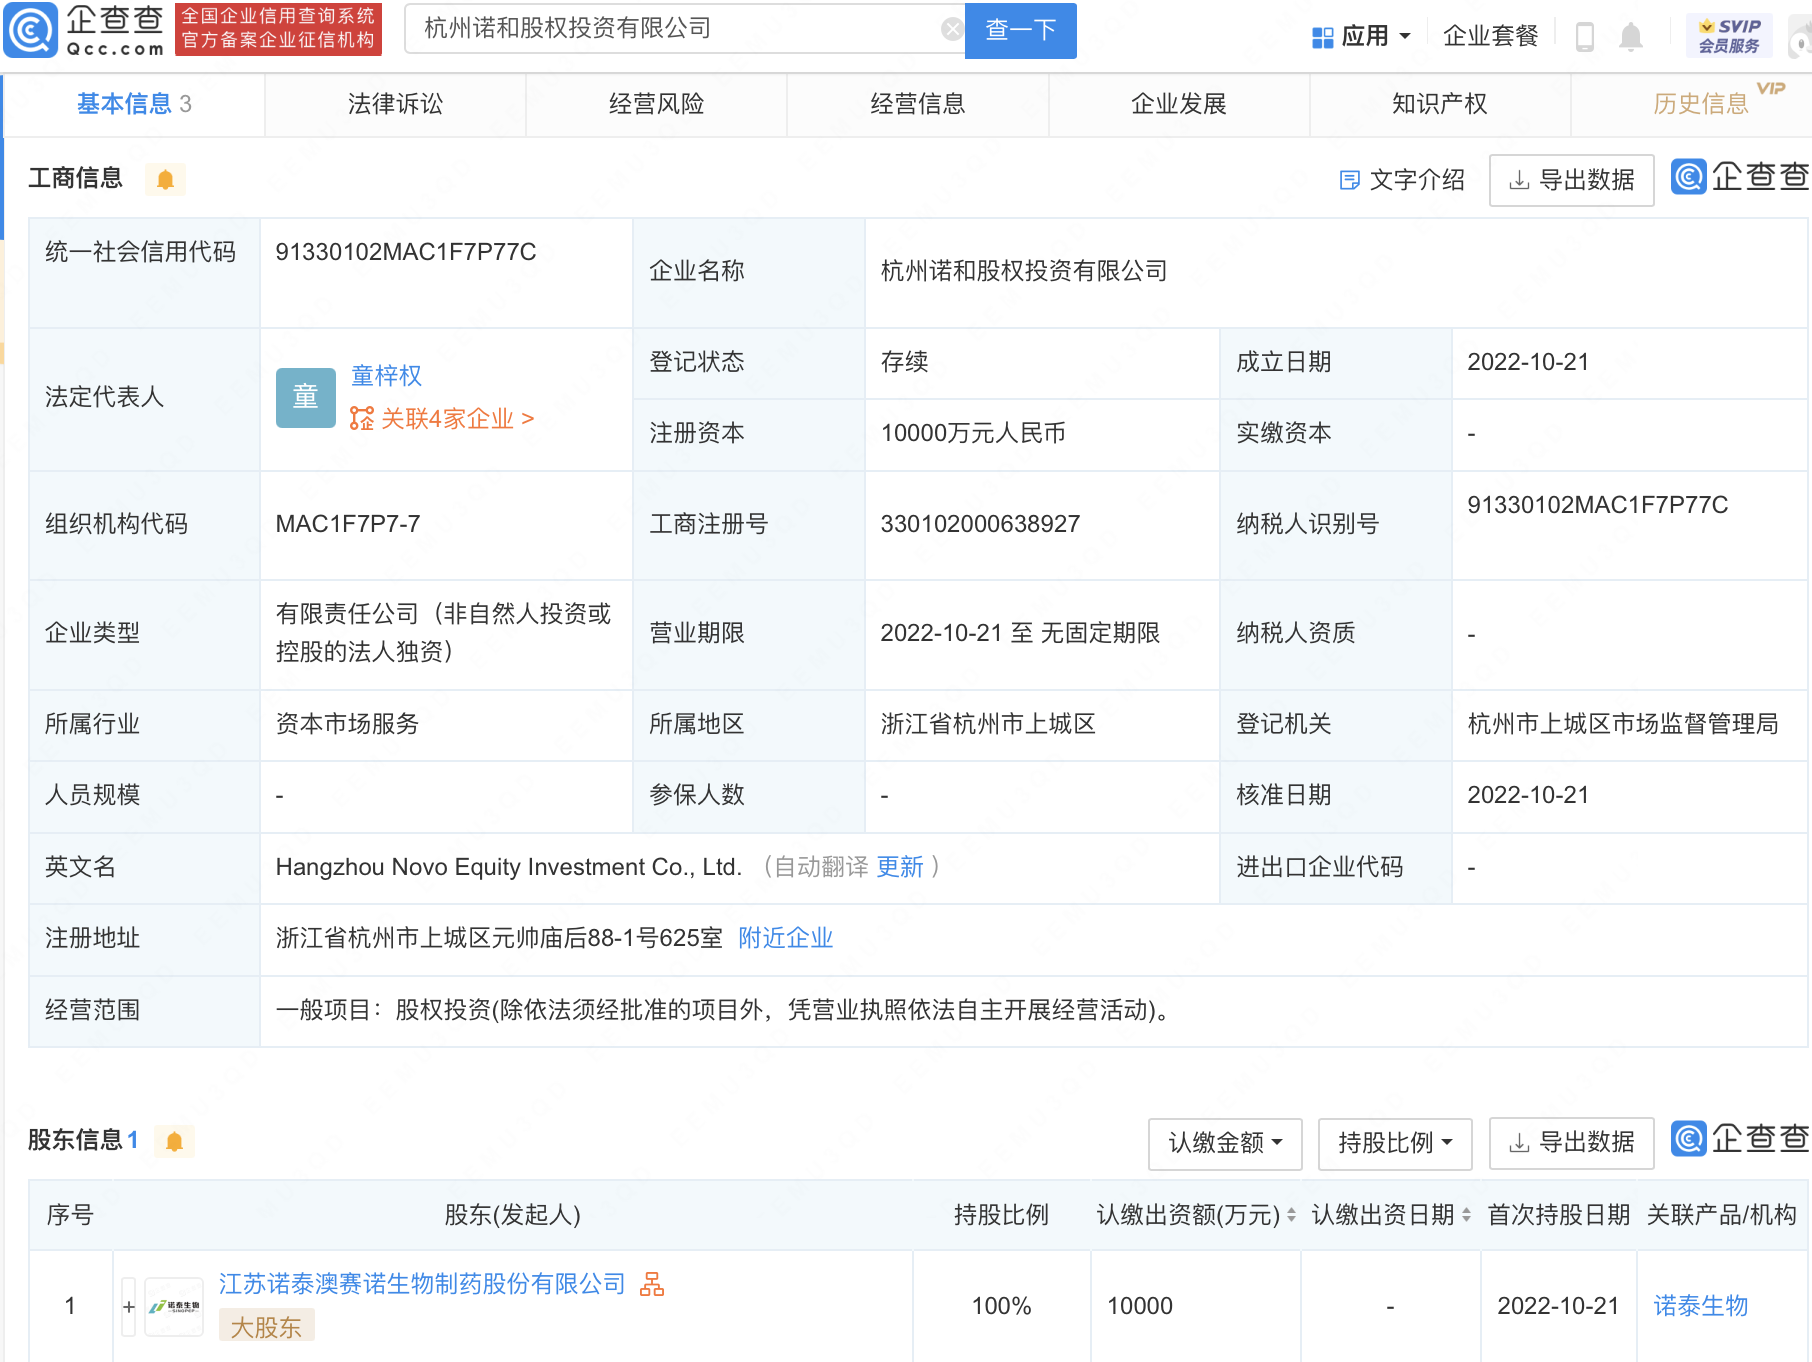Open the mobile app phone icon
1812x1362 pixels.
tap(1584, 36)
